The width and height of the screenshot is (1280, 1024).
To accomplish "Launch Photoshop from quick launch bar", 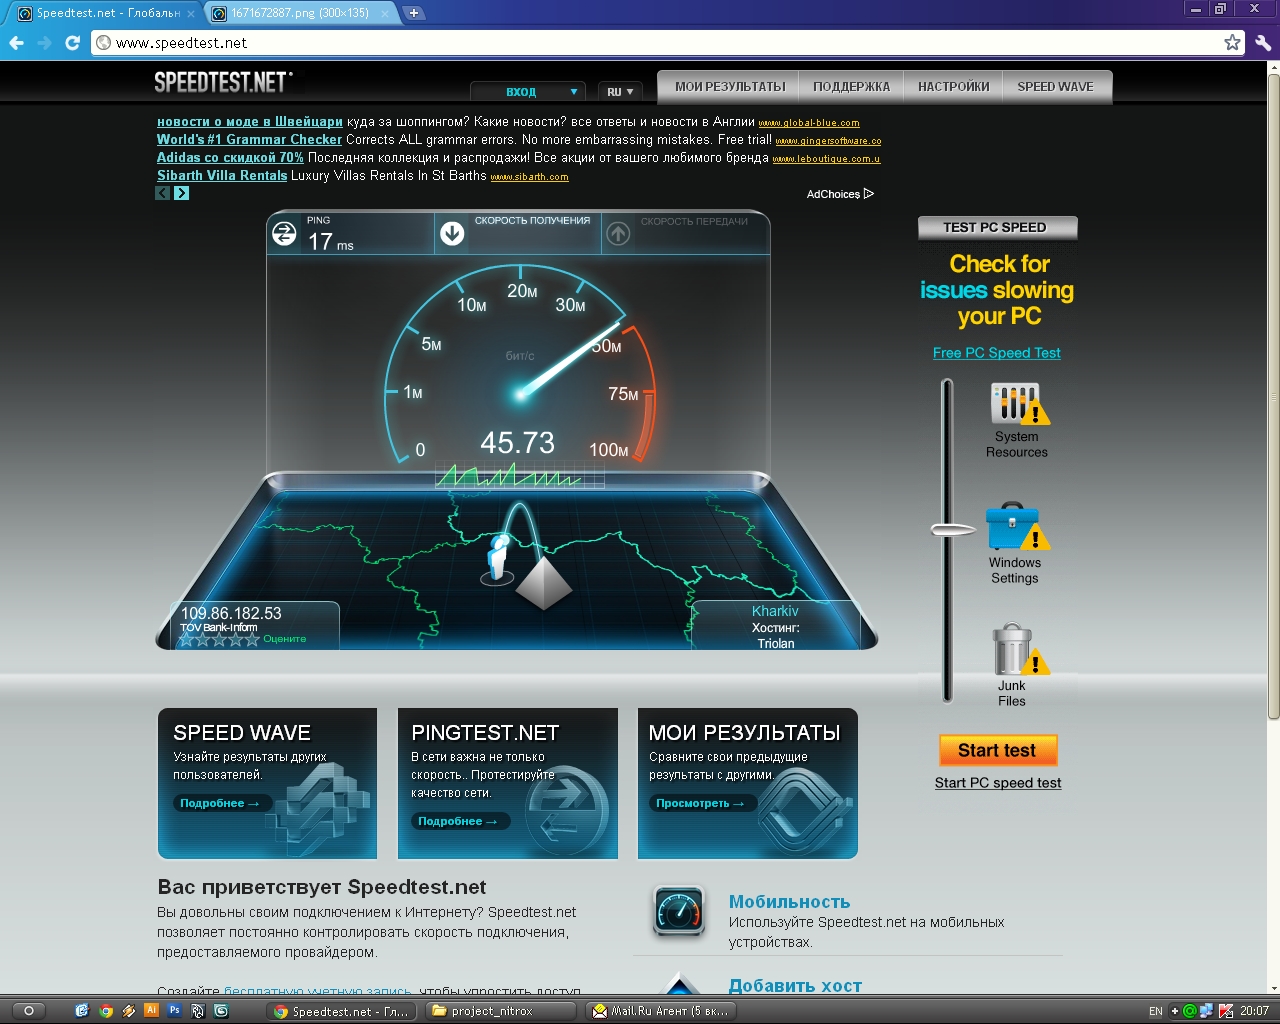I will pyautogui.click(x=175, y=1011).
